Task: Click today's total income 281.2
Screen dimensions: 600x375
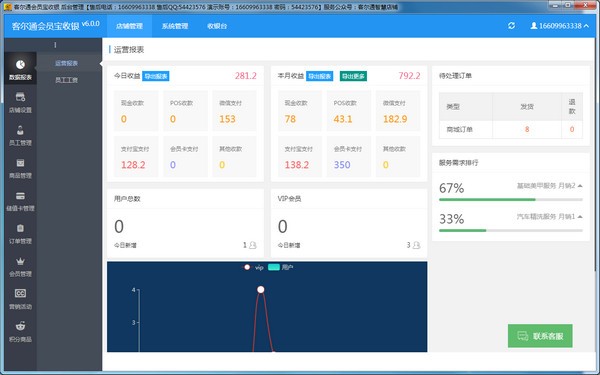Action: pos(246,76)
